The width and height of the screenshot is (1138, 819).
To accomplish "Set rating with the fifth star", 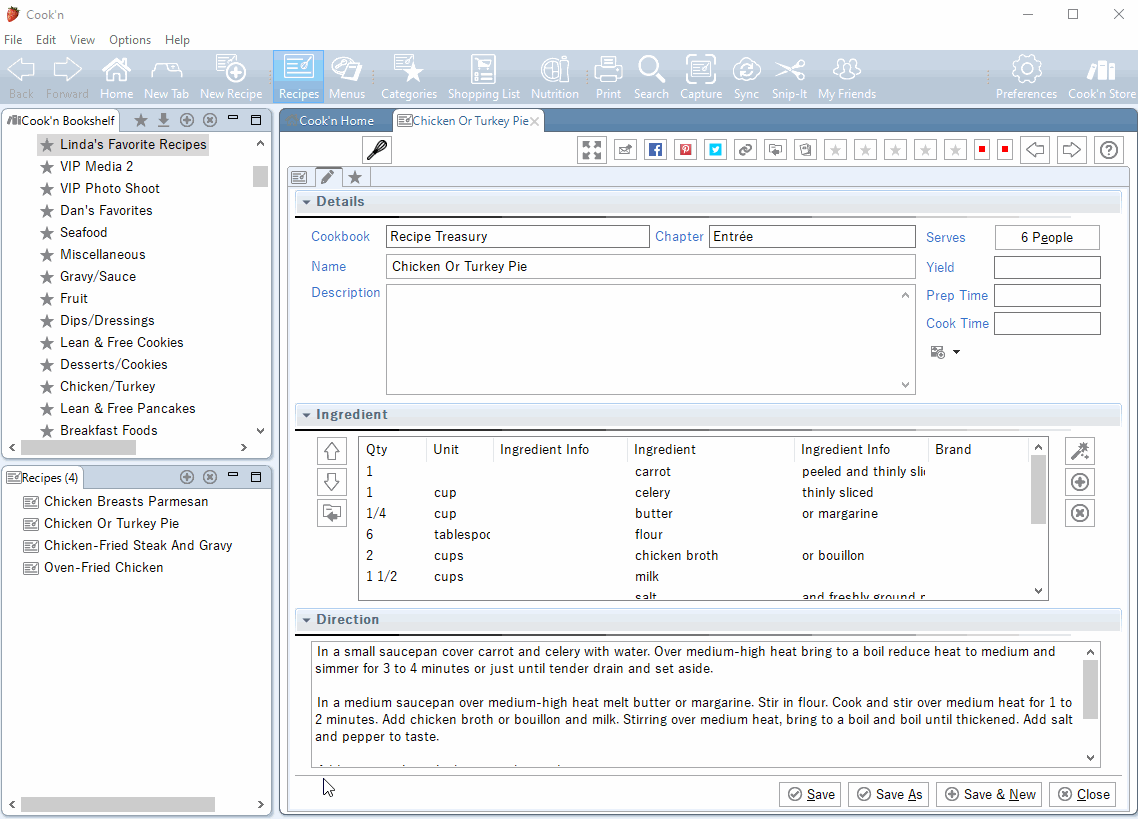I will (956, 150).
